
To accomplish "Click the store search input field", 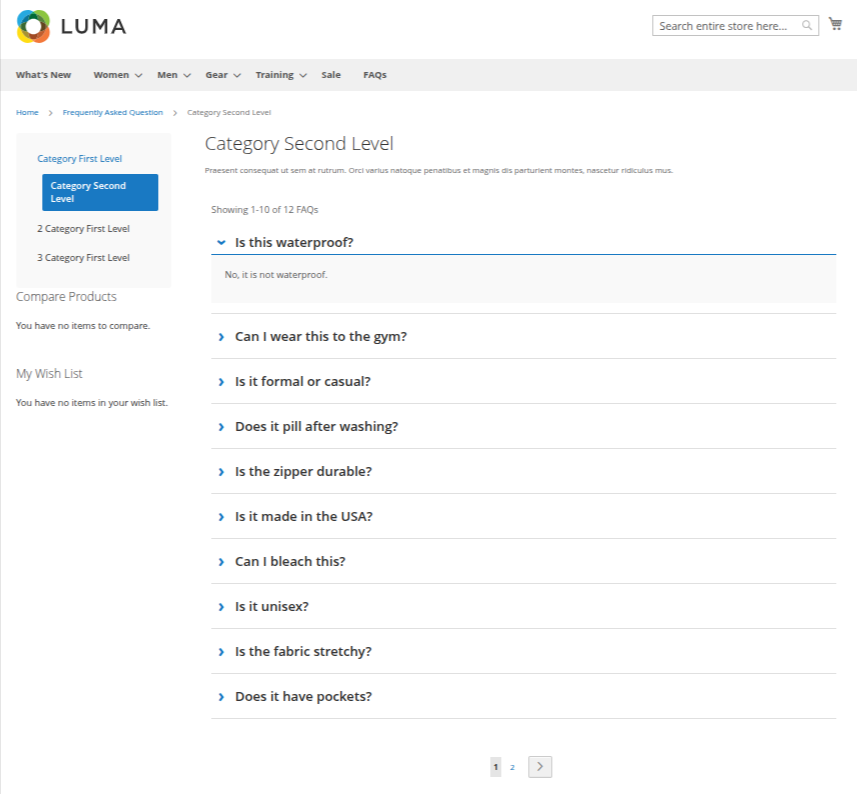I will [726, 26].
